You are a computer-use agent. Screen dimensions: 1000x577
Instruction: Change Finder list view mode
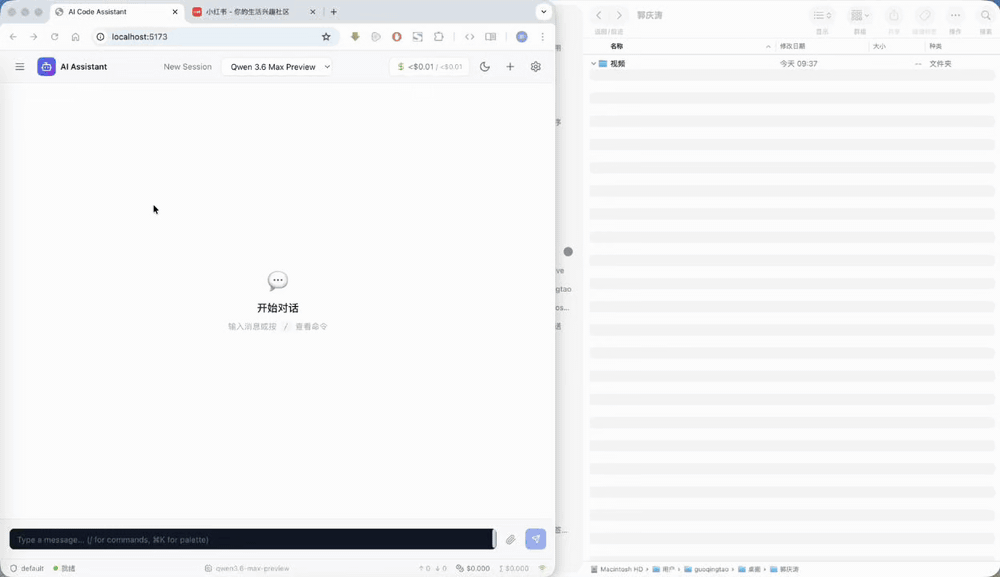click(x=822, y=15)
